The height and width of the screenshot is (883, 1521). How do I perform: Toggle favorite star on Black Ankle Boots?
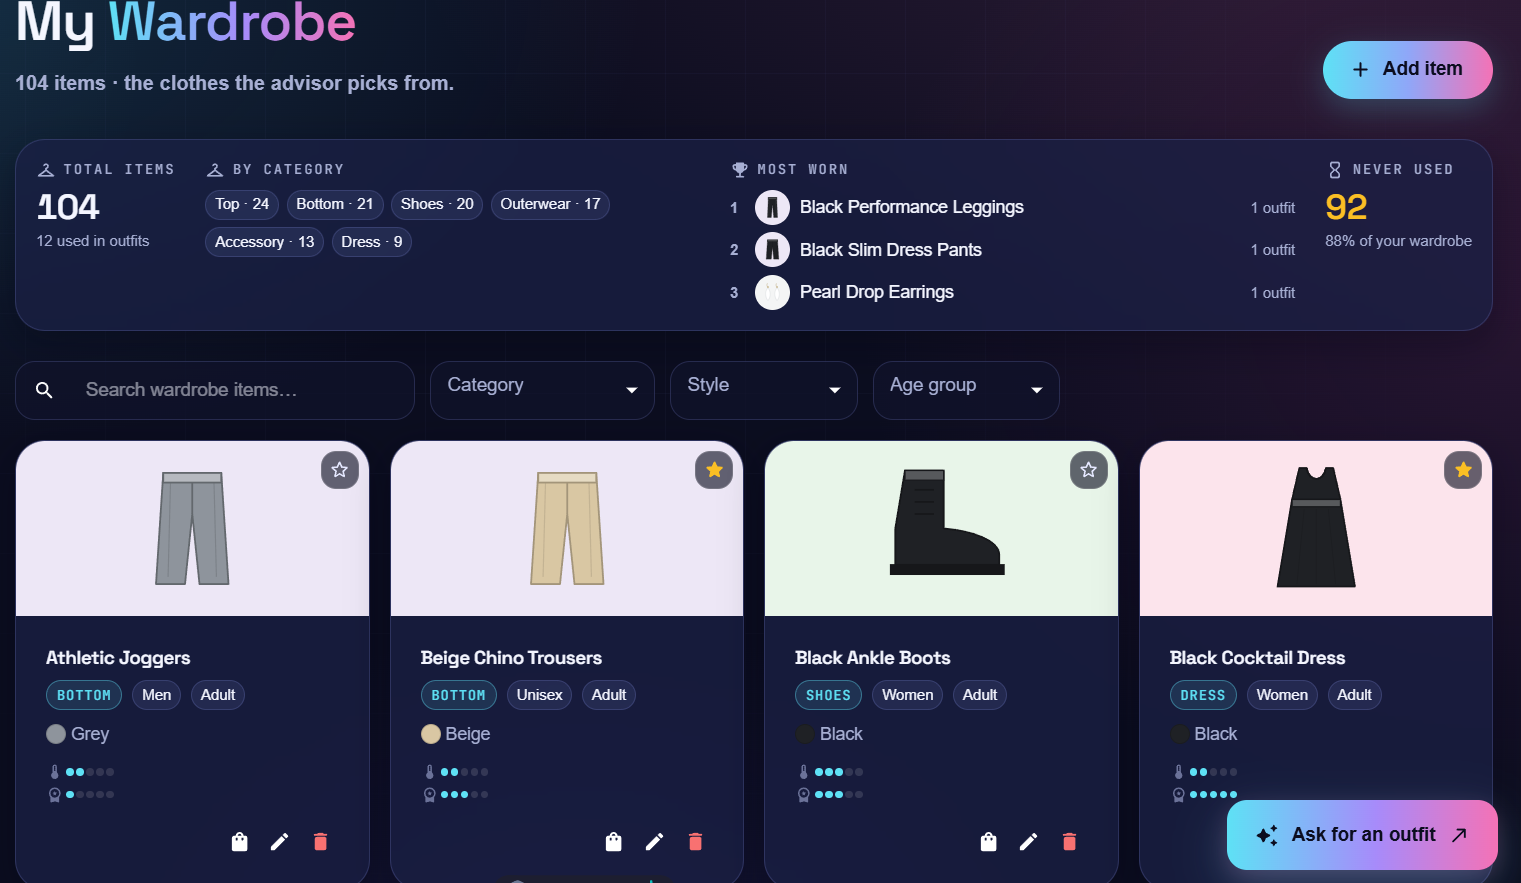click(x=1089, y=470)
